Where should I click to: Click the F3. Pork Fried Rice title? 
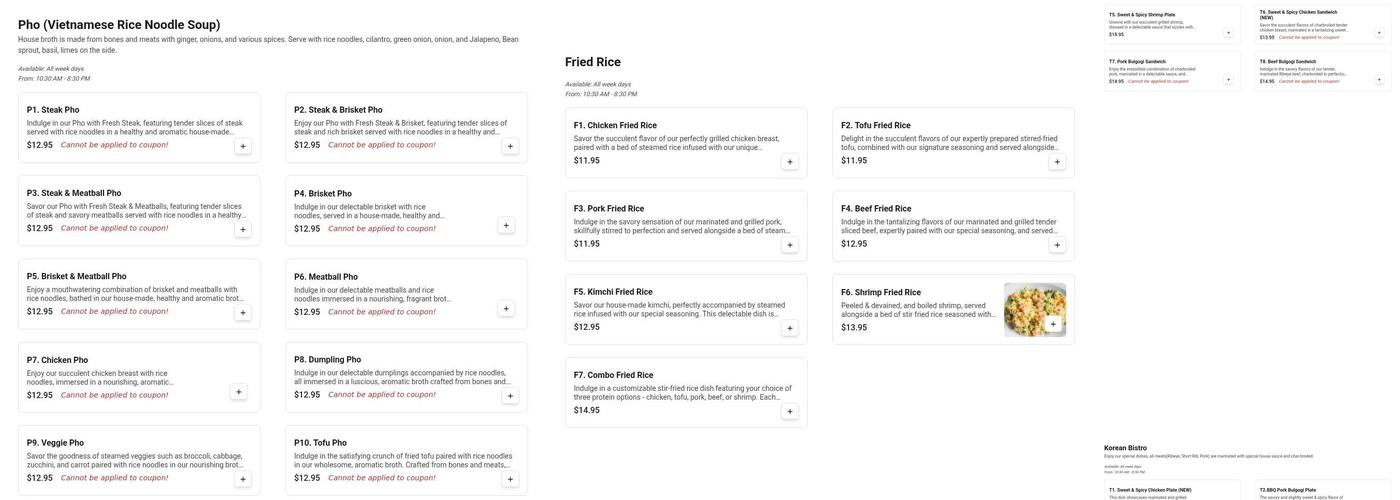[x=609, y=209]
